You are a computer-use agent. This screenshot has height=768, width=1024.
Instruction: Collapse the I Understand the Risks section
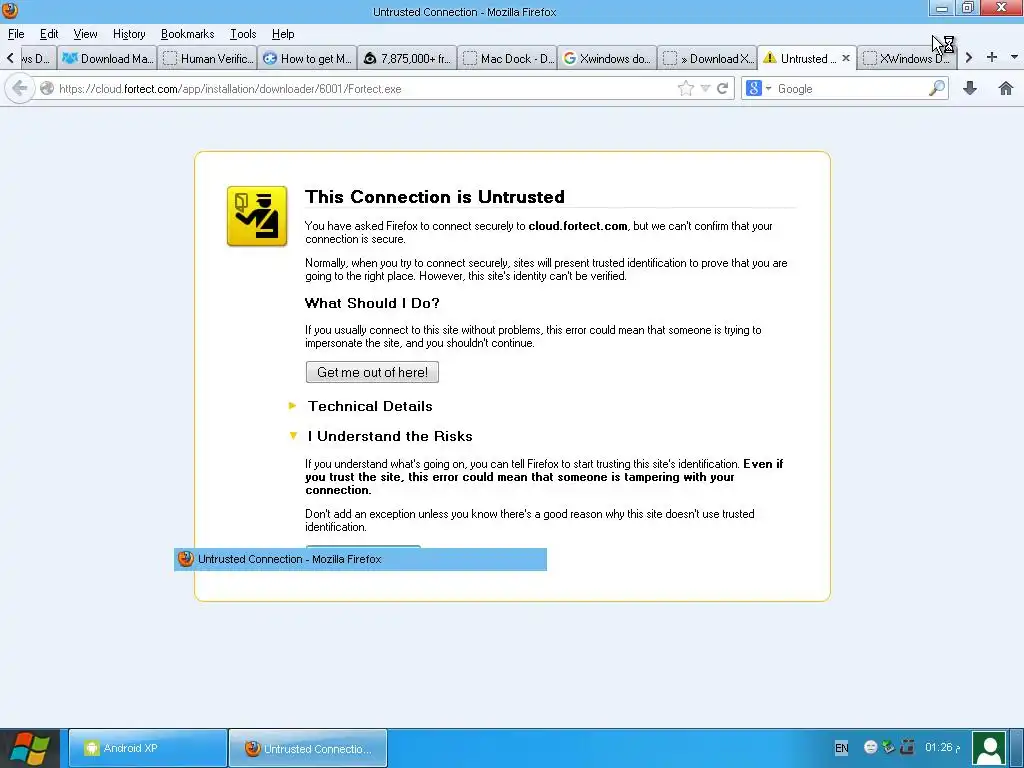tap(293, 436)
